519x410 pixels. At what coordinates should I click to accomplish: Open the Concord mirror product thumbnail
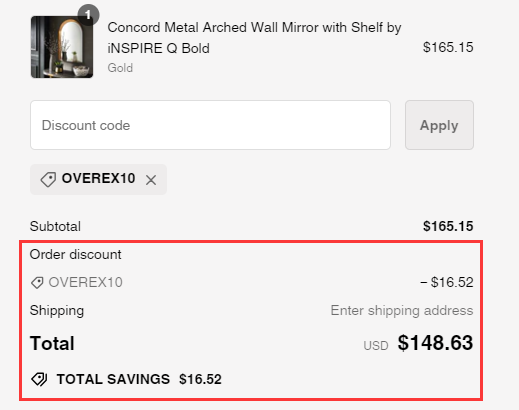[62, 47]
